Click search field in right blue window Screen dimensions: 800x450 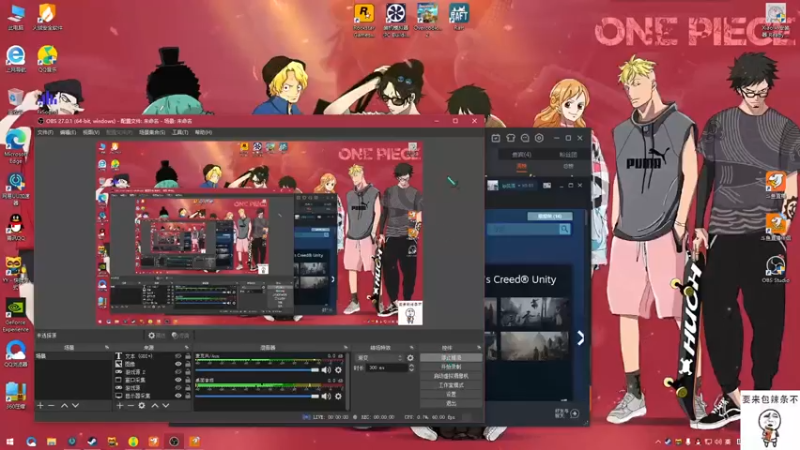[529, 229]
